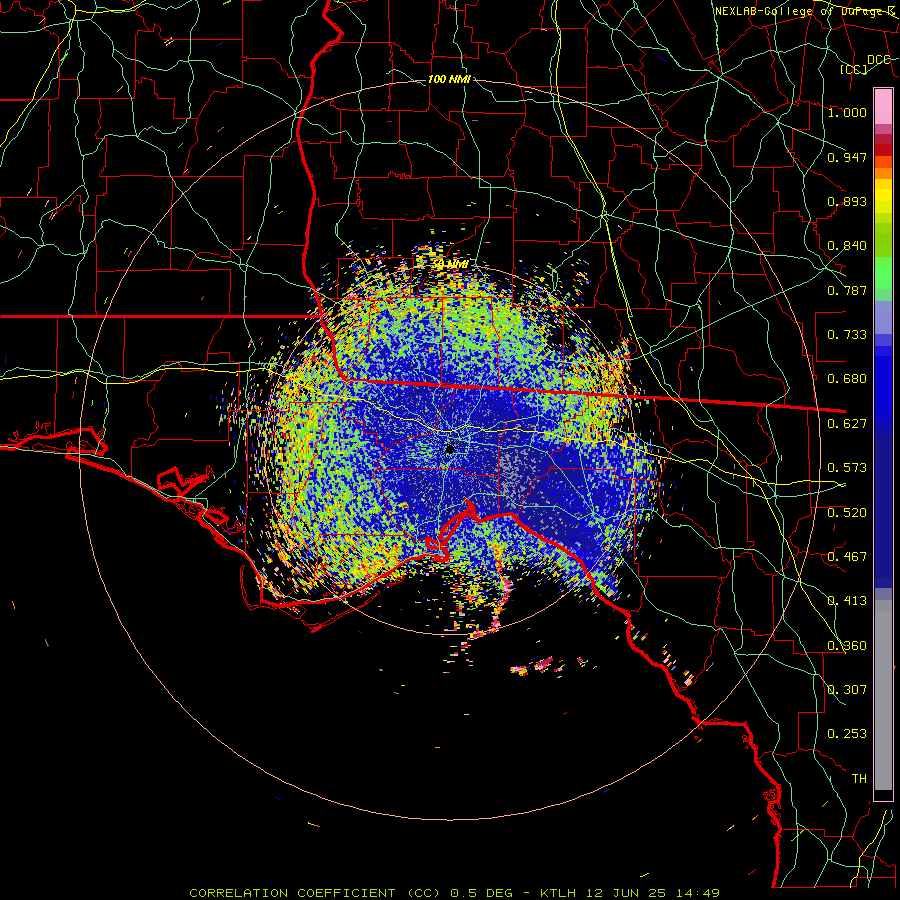Click the 0.680 legend label
Screen dimensions: 900x900
pyautogui.click(x=847, y=379)
